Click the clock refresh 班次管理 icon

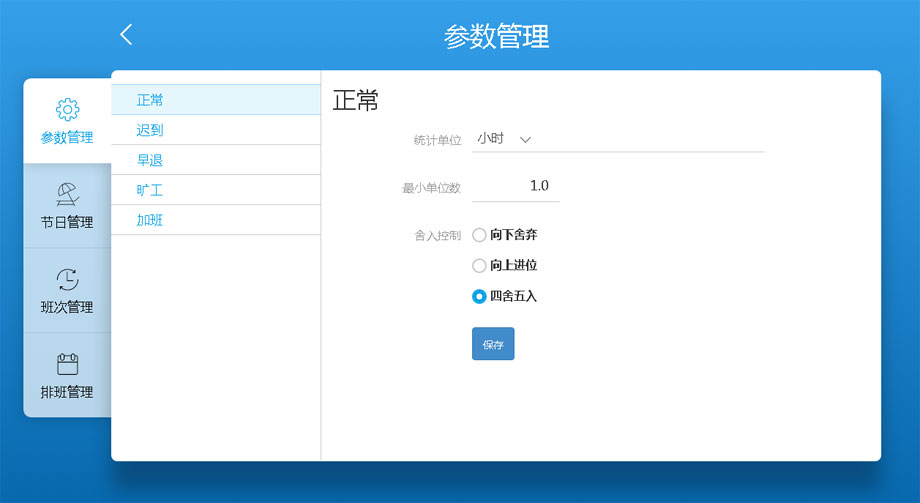click(x=67, y=279)
